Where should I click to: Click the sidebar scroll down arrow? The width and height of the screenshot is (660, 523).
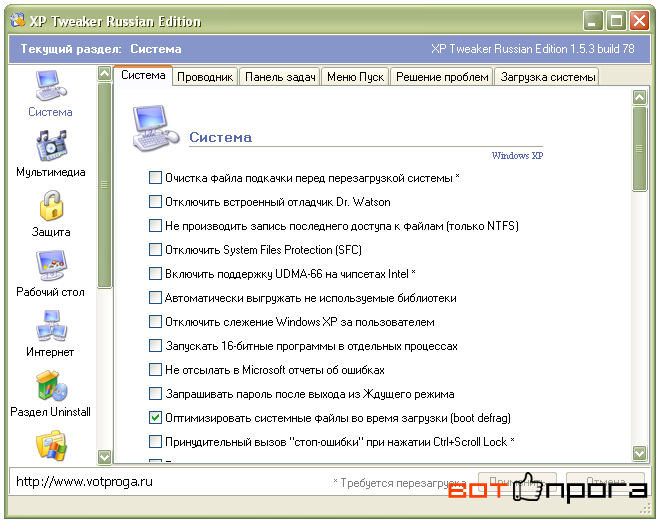(x=104, y=457)
